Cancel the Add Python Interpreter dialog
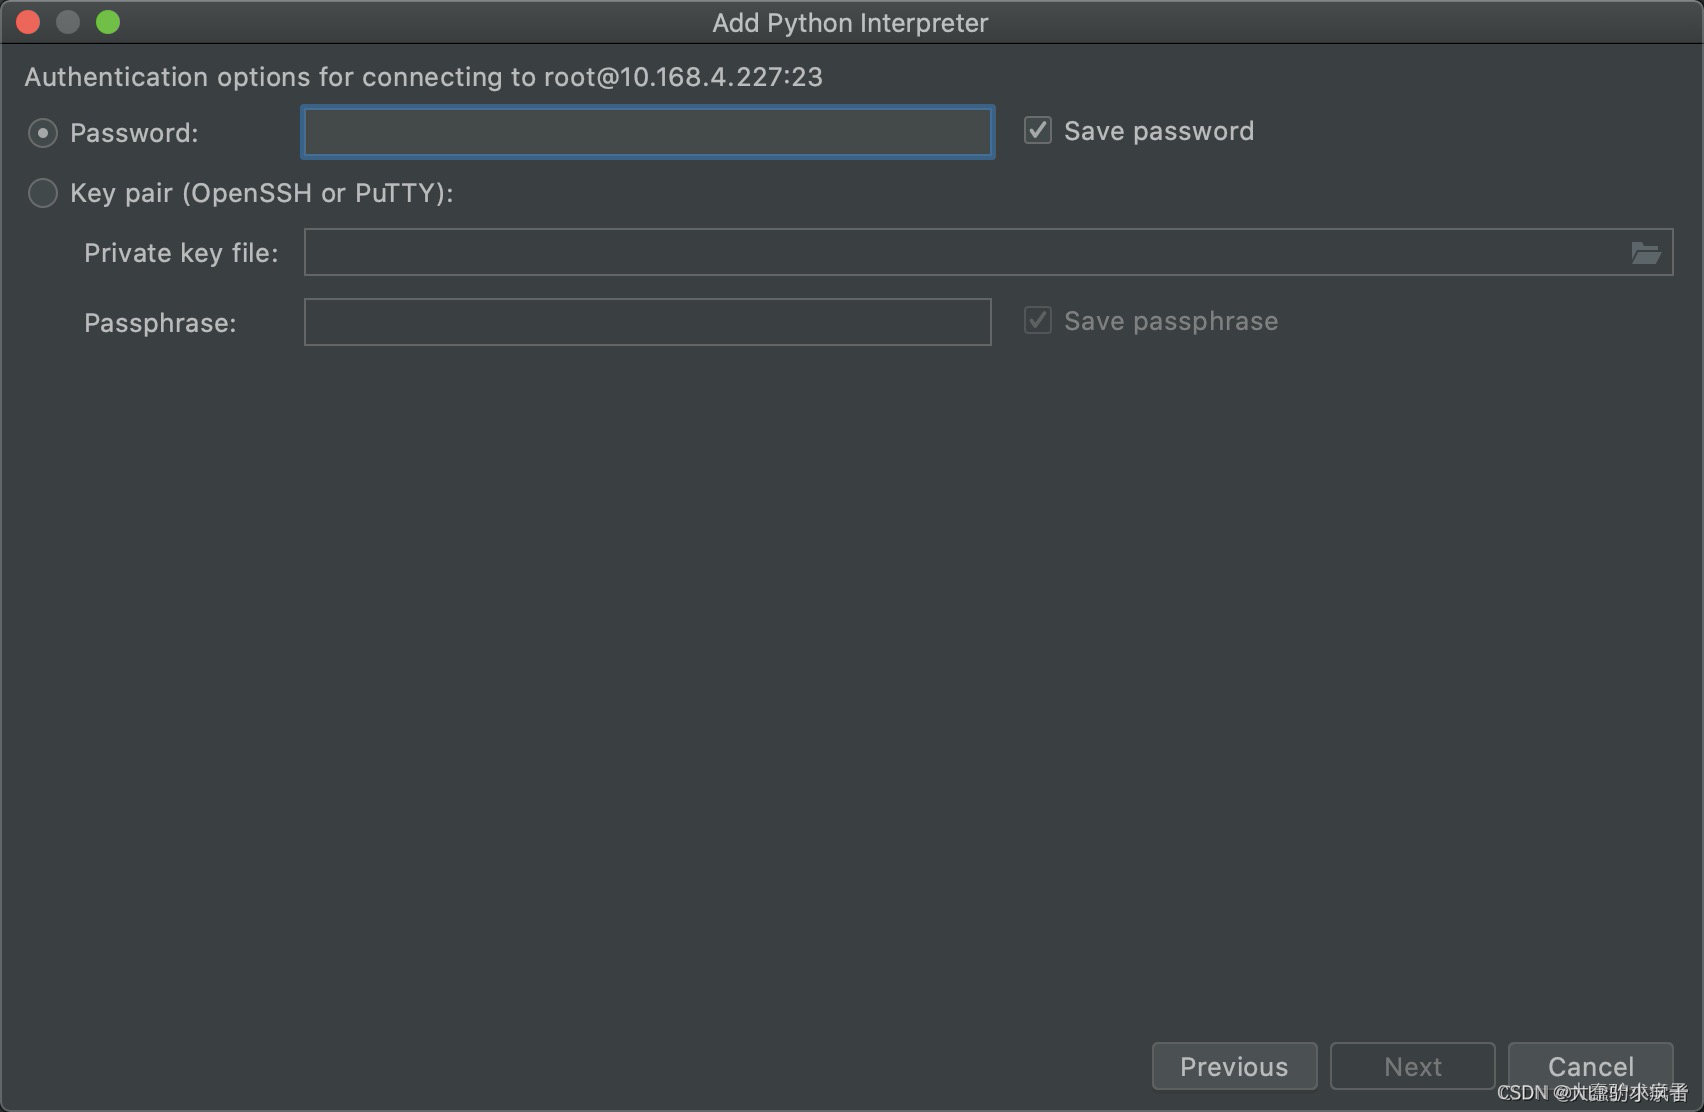This screenshot has height=1112, width=1704. coord(1590,1066)
